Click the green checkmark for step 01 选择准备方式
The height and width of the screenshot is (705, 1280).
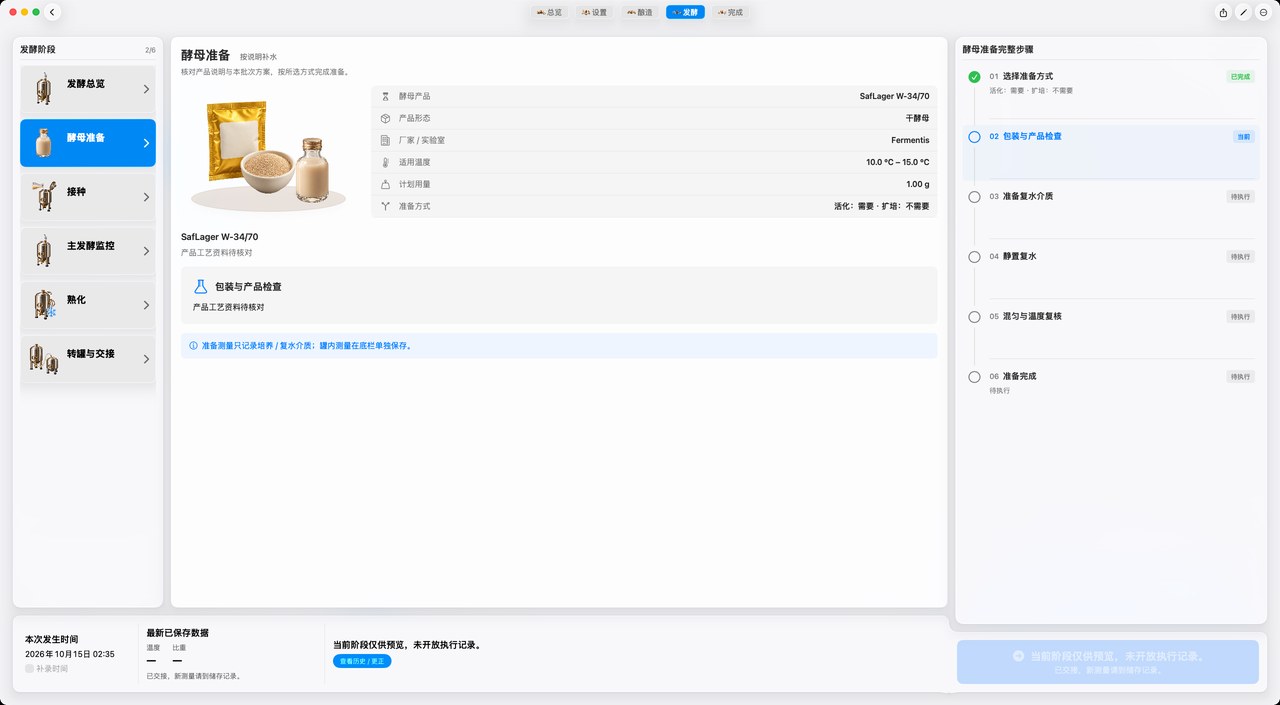tap(974, 77)
